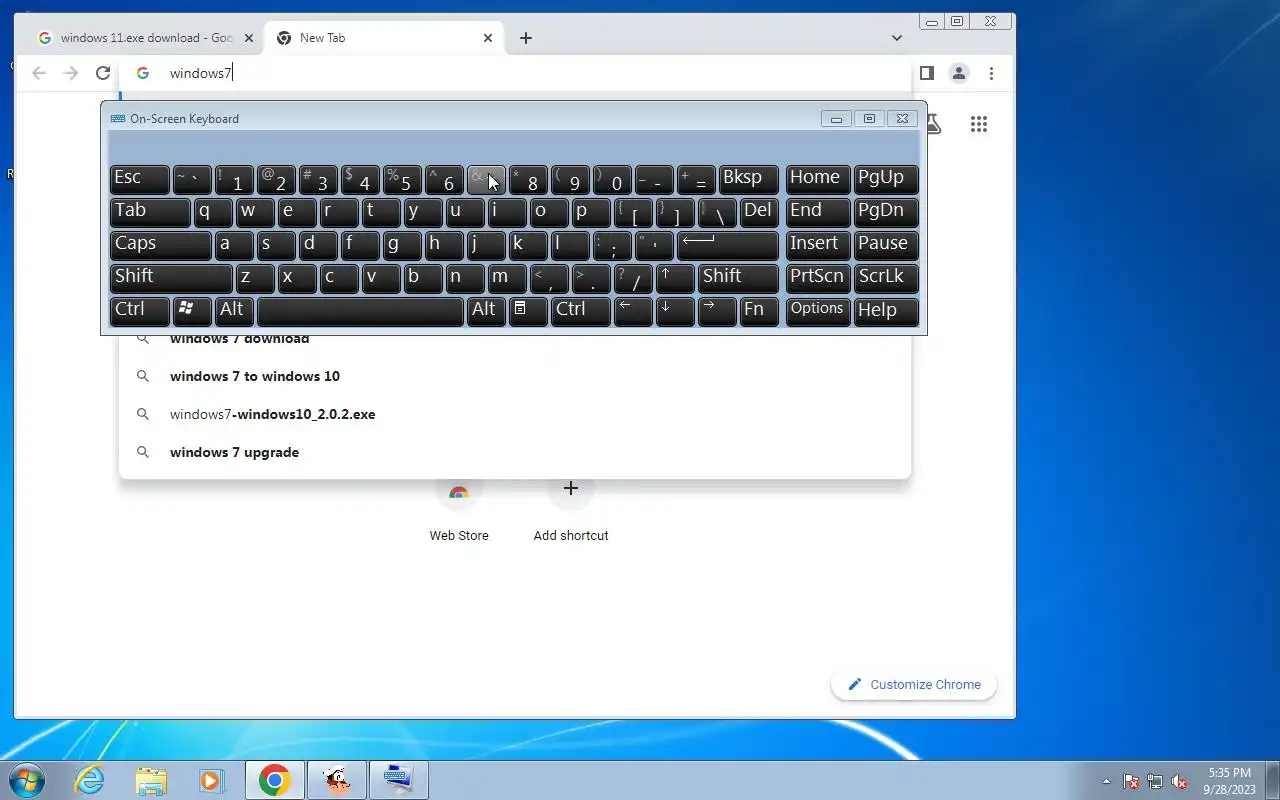
Task: Toggle the right Ctrl key
Action: coord(581,312)
